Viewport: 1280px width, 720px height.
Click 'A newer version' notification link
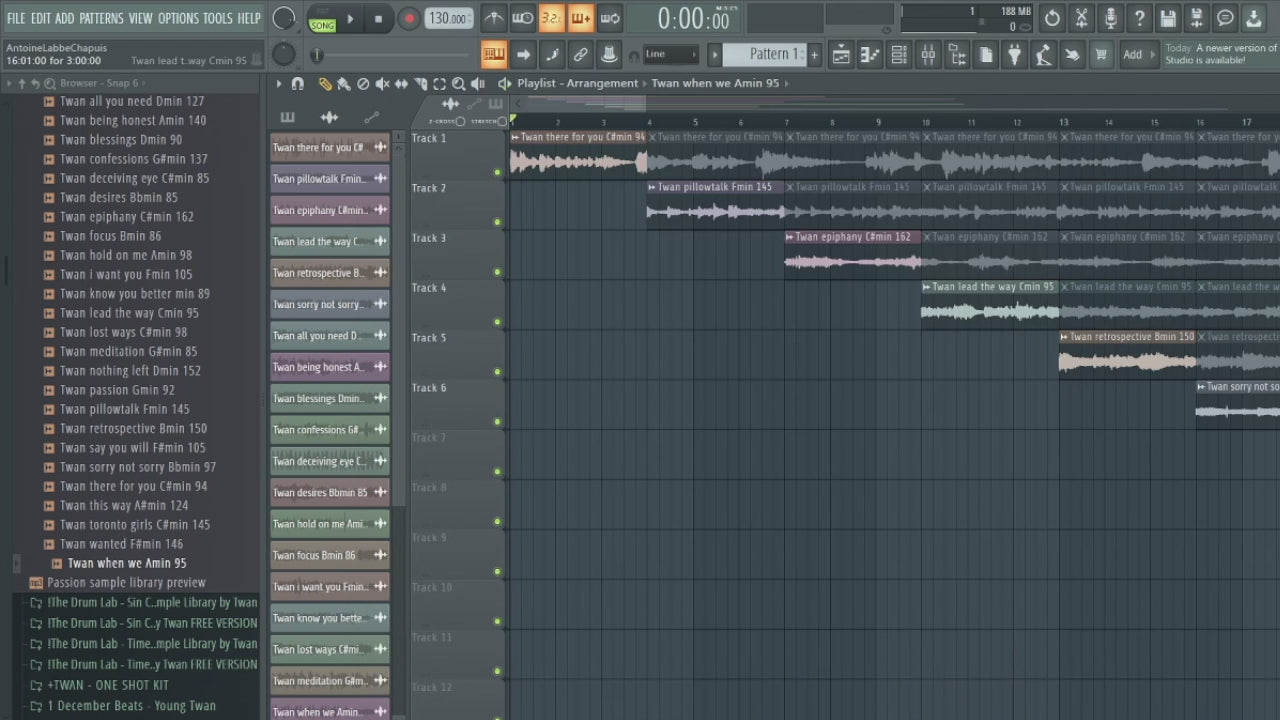tap(1220, 54)
